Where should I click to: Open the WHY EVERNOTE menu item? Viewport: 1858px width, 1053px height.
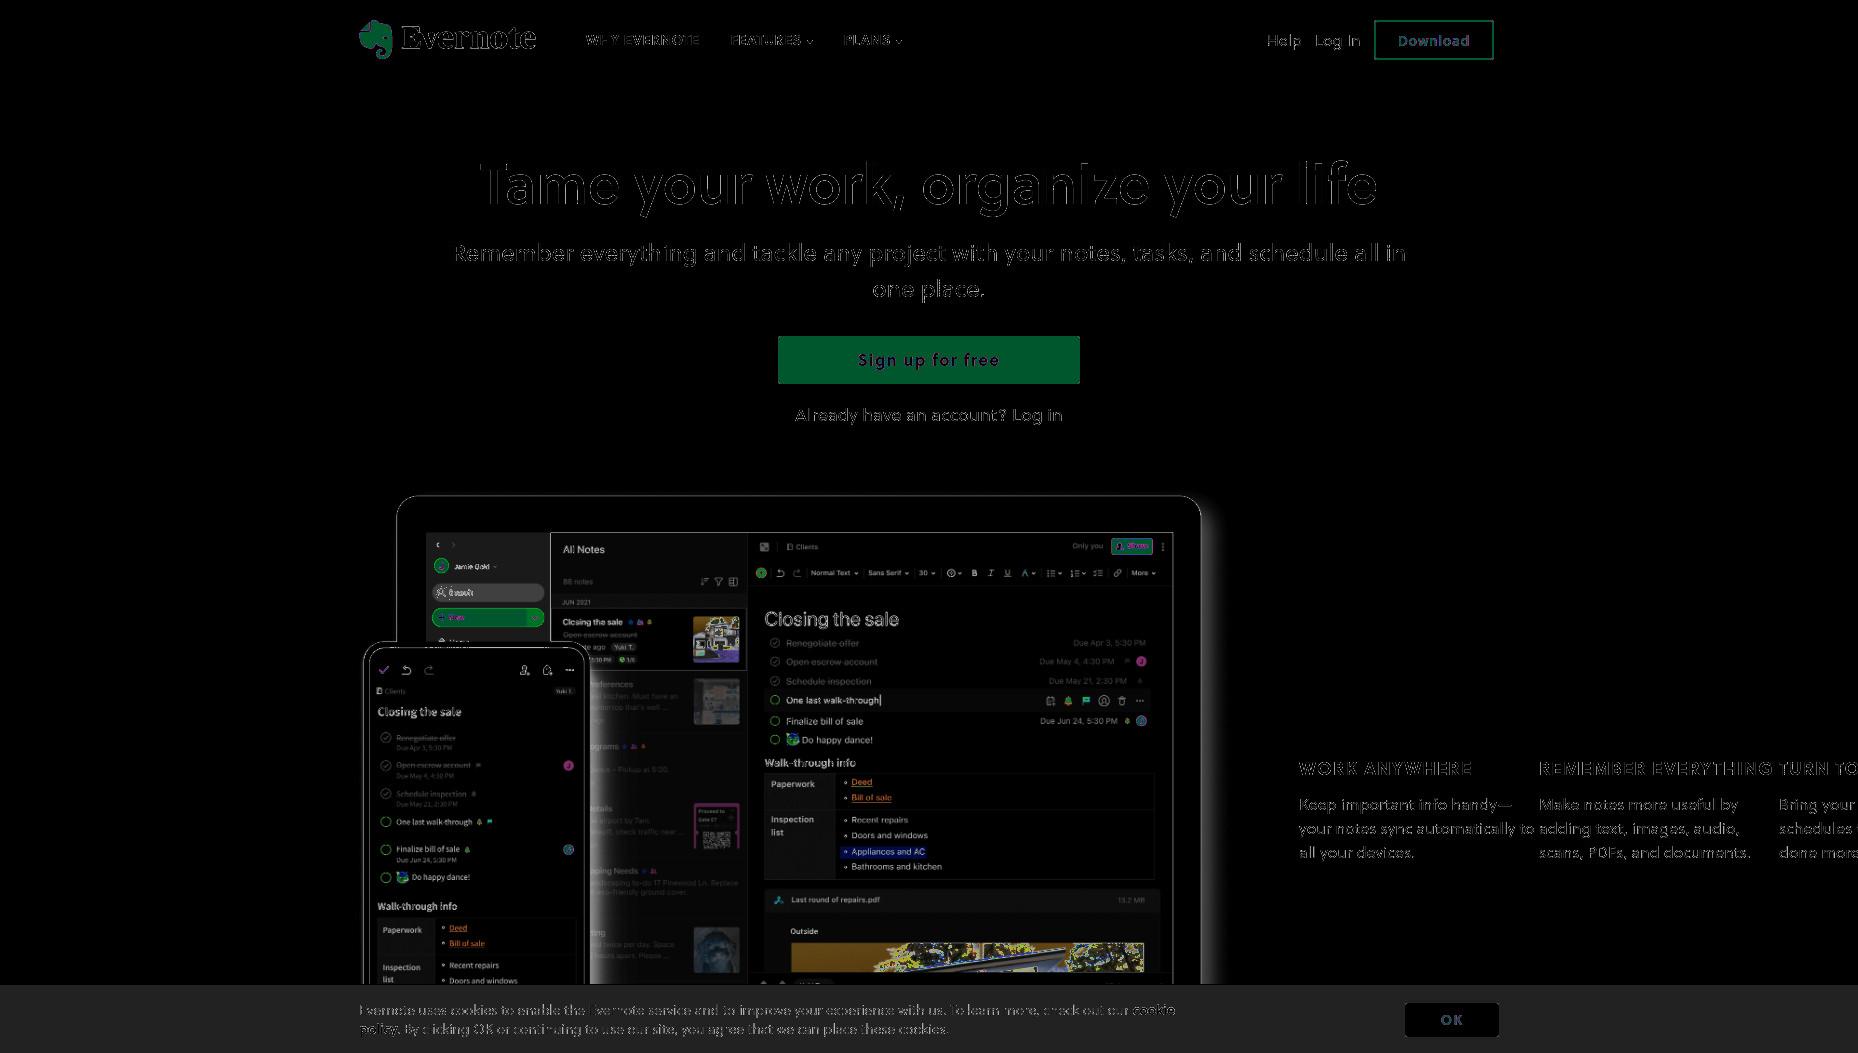pos(643,40)
